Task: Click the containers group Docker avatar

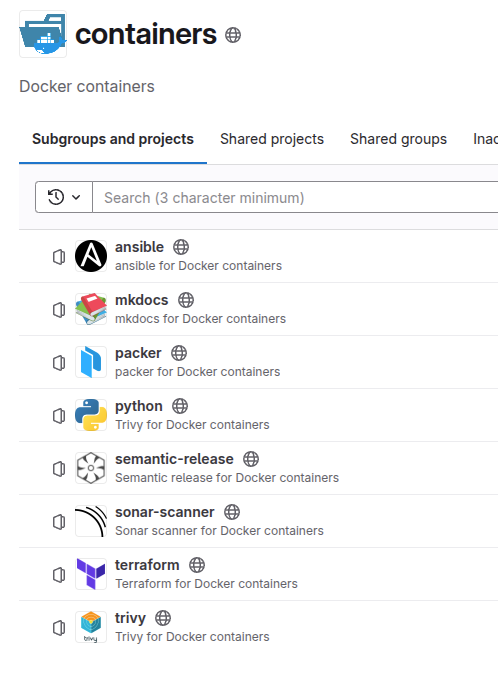Action: [43, 34]
